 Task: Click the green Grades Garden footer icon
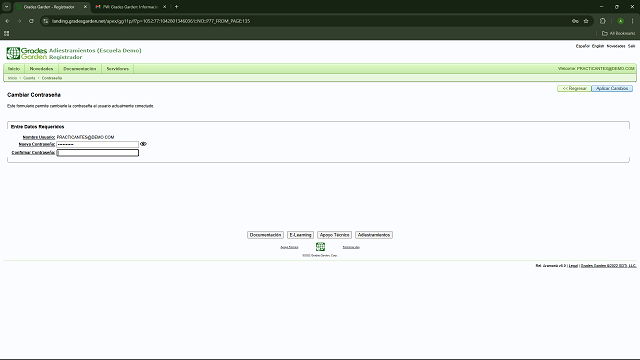(320, 247)
